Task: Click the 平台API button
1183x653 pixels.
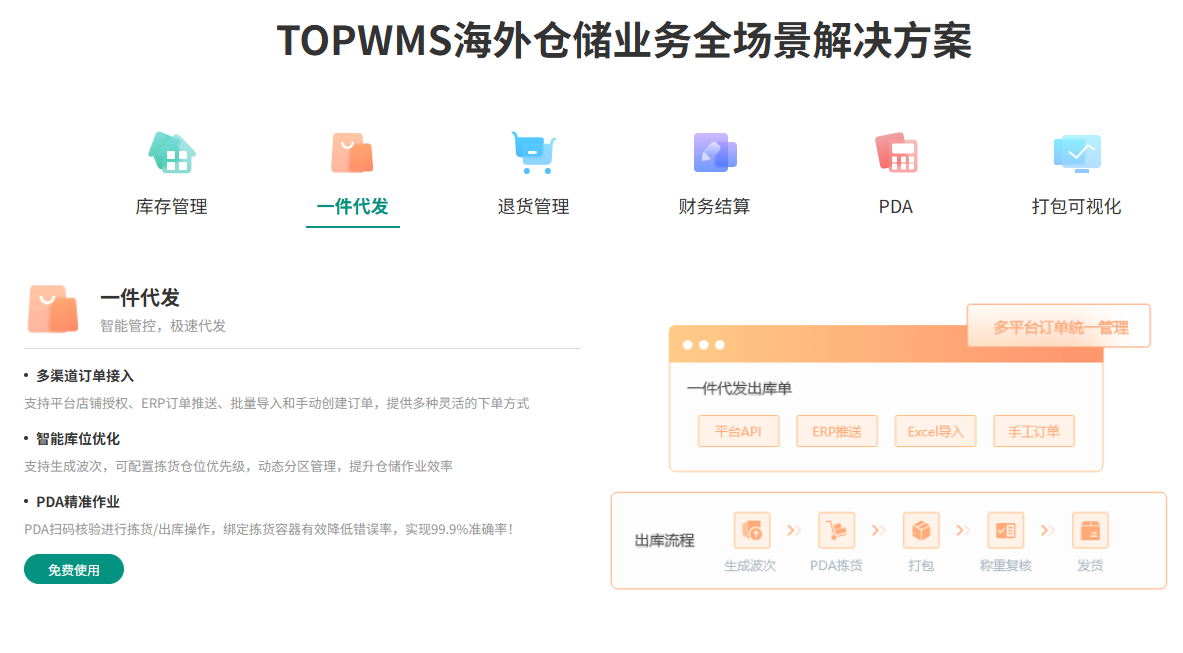Action: [738, 432]
